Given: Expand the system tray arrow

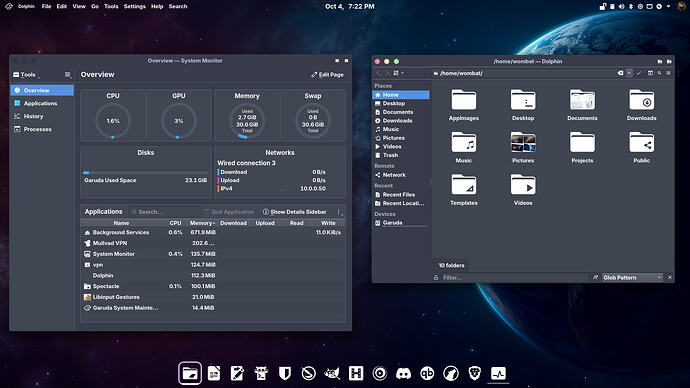Looking at the screenshot, I should point(668,6).
